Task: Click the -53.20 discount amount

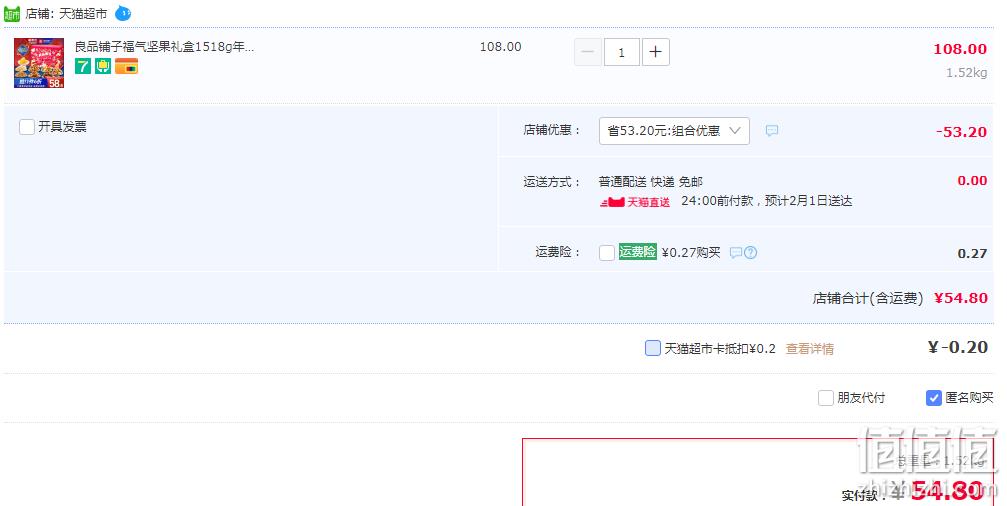Action: tap(961, 132)
